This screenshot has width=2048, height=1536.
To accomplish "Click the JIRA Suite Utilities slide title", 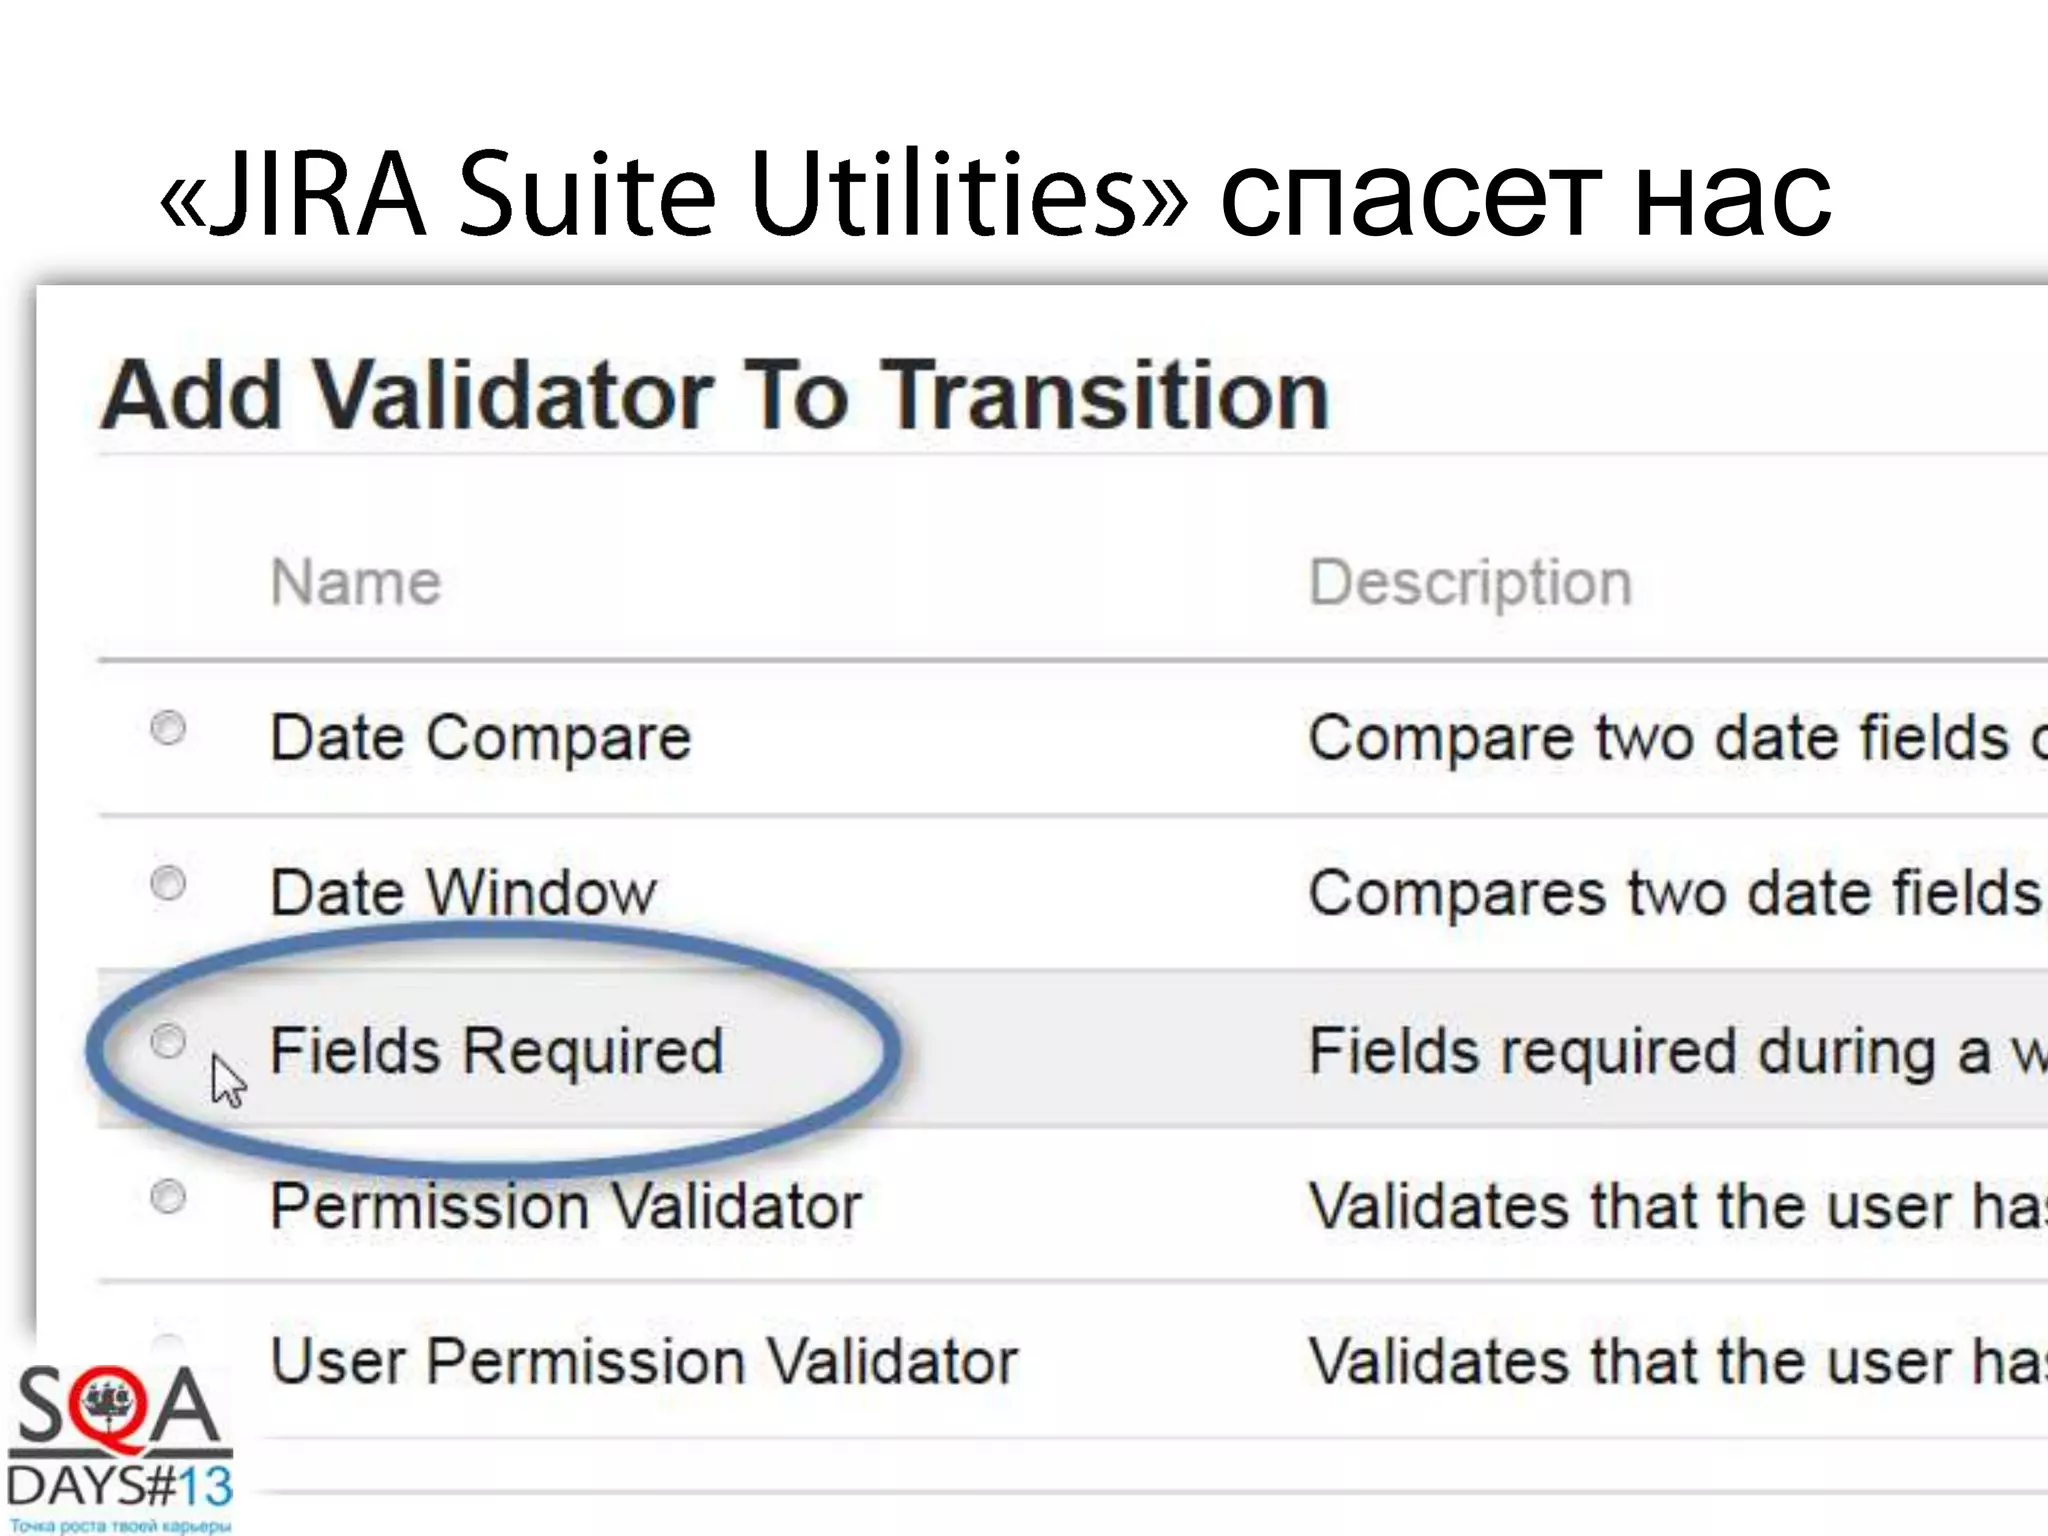I will click(x=995, y=192).
